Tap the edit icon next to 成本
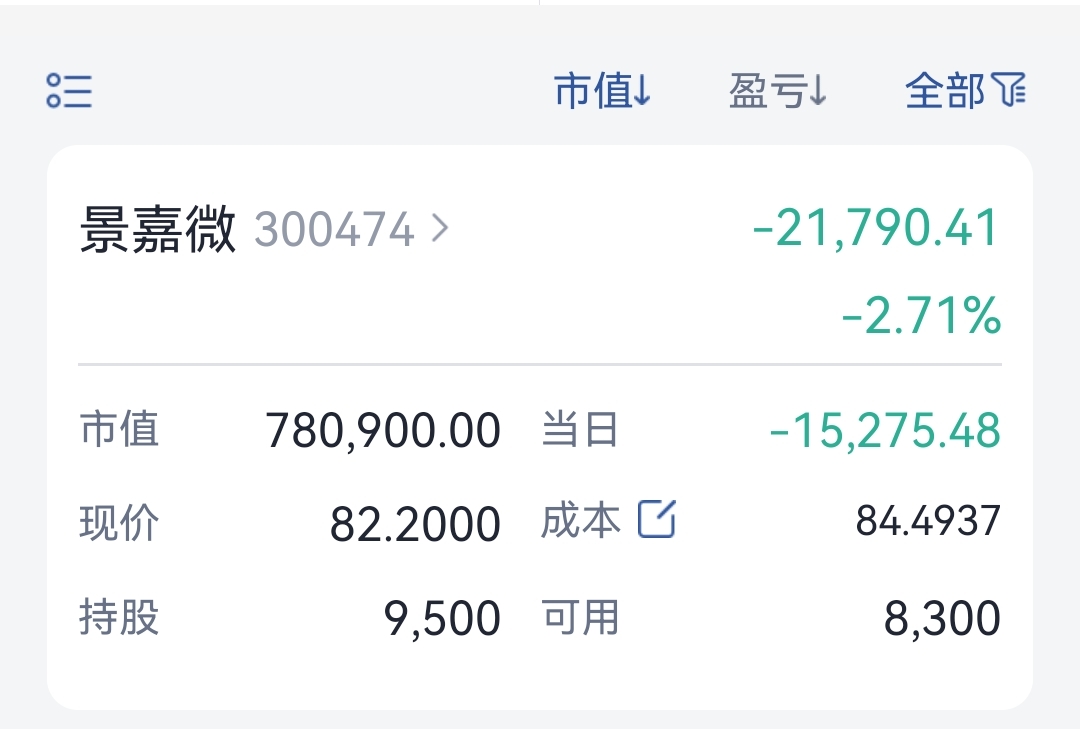The height and width of the screenshot is (729, 1080). [x=656, y=519]
